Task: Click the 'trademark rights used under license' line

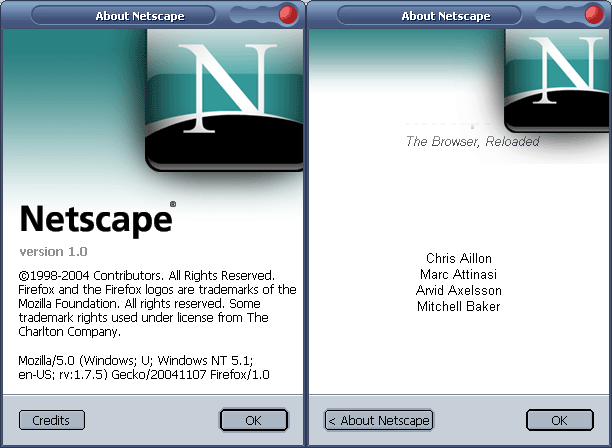Action: 143,318
